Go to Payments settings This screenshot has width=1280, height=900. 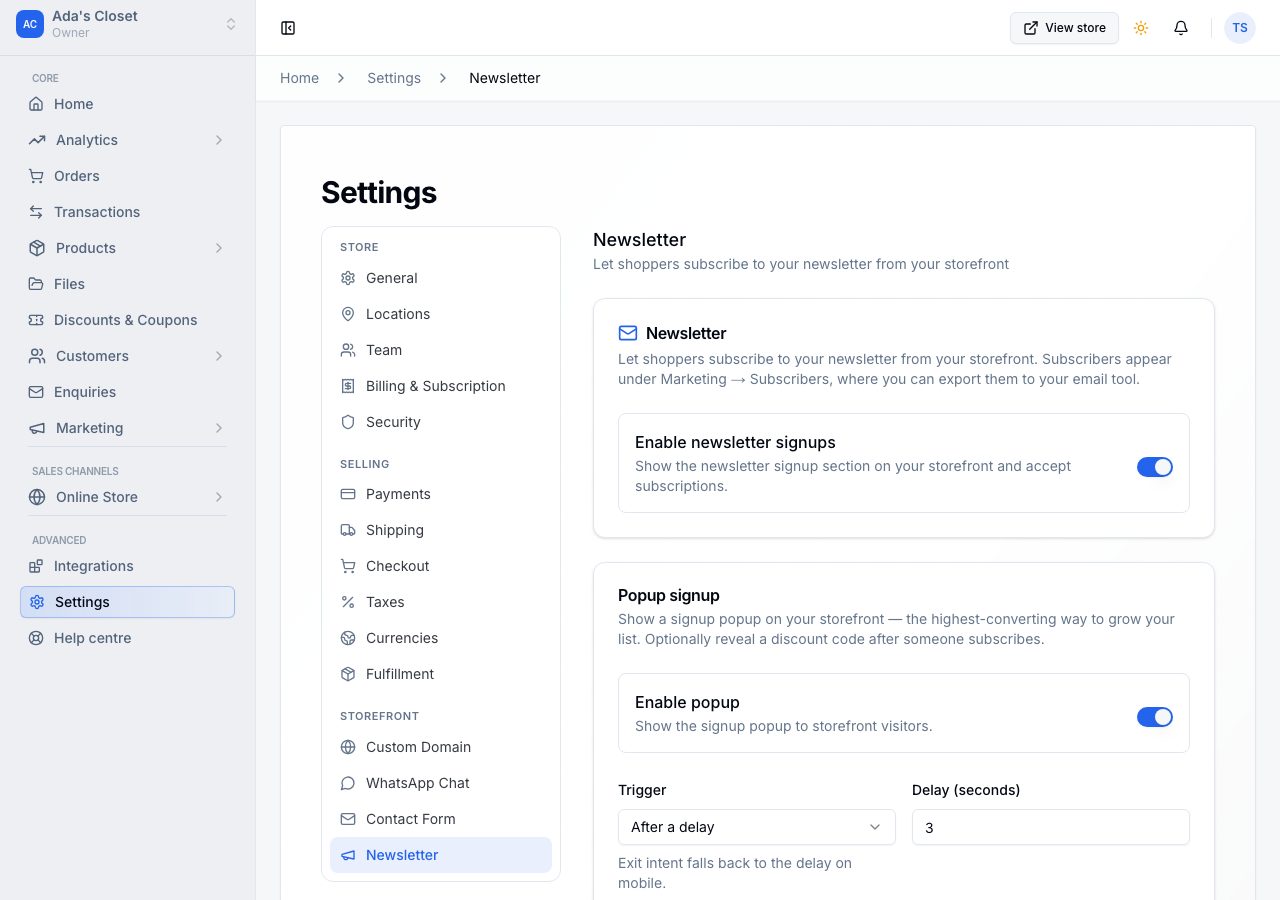[x=441, y=494]
